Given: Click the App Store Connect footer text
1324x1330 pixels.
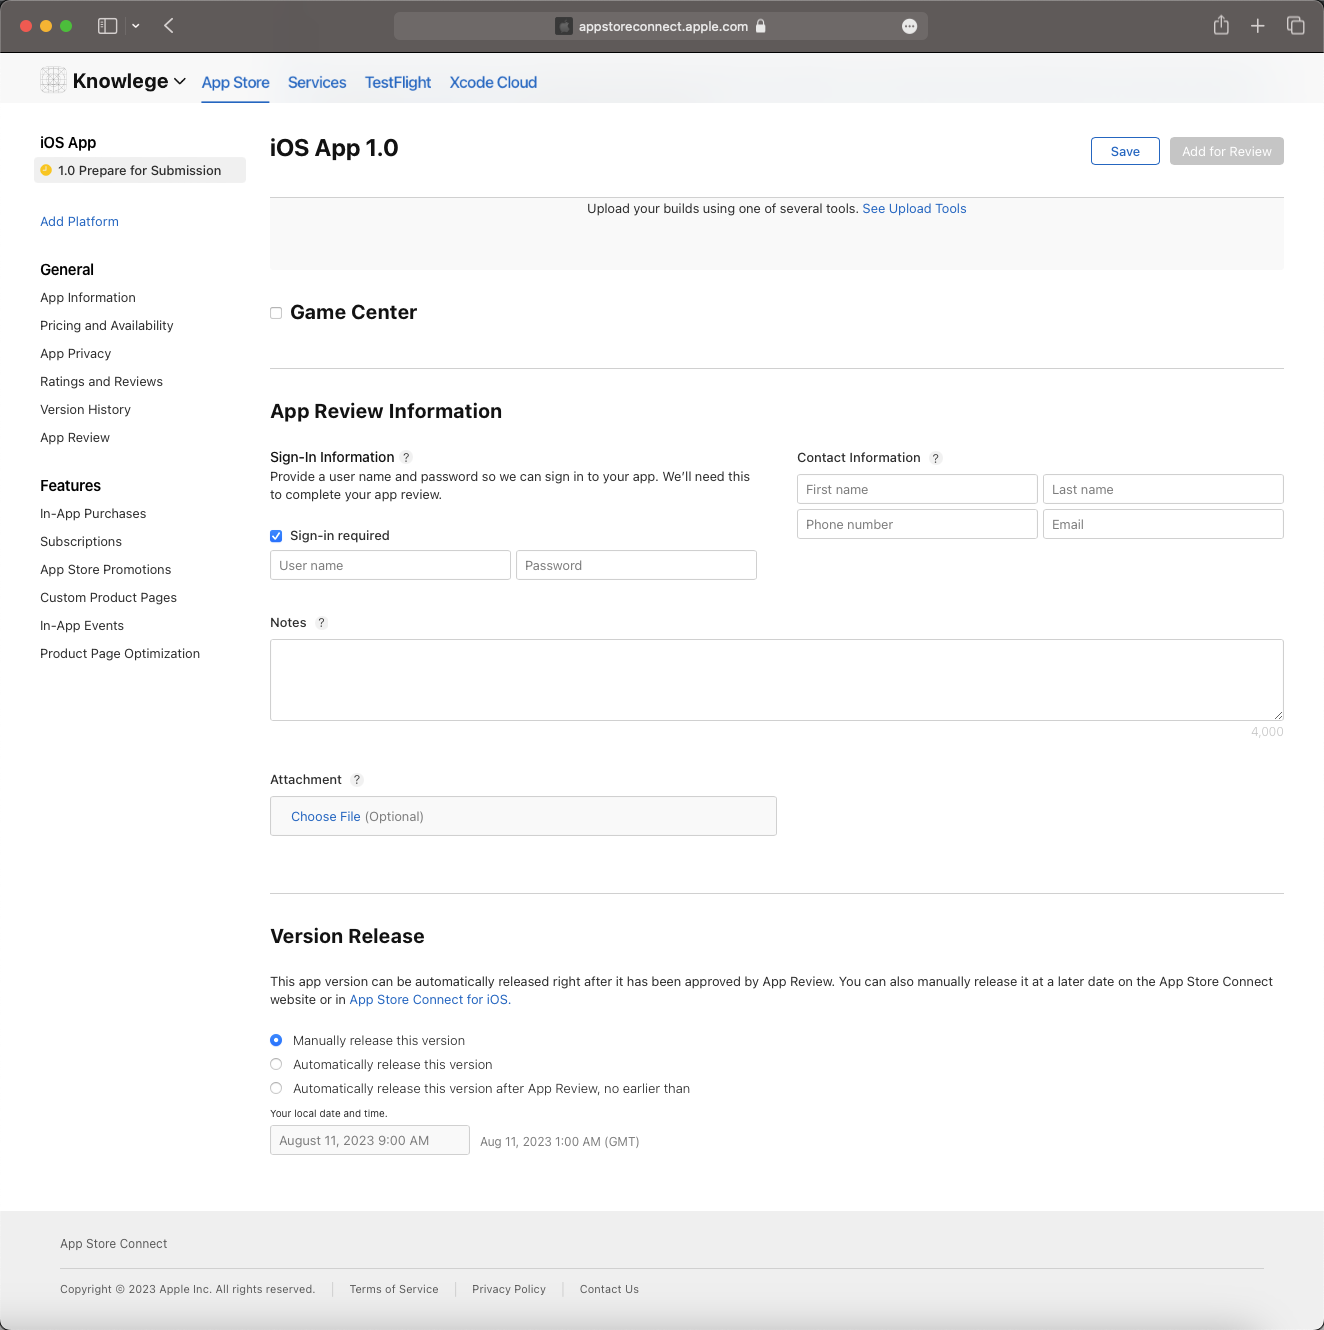Looking at the screenshot, I should click(x=114, y=1244).
